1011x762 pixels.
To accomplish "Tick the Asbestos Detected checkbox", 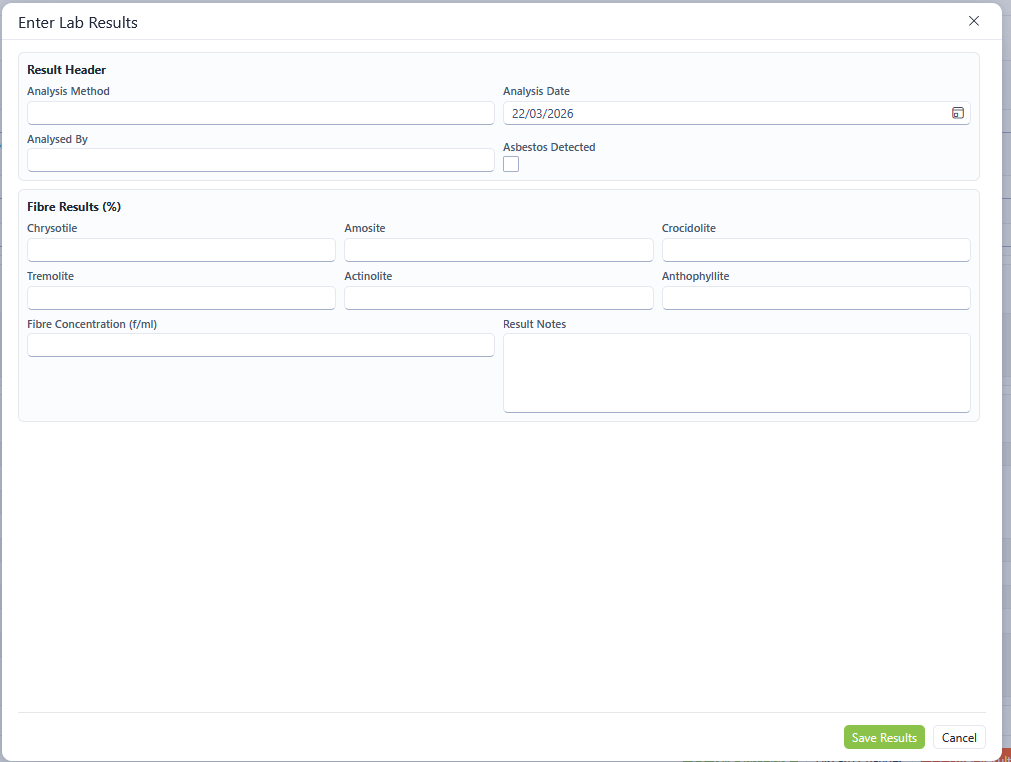I will 511,164.
